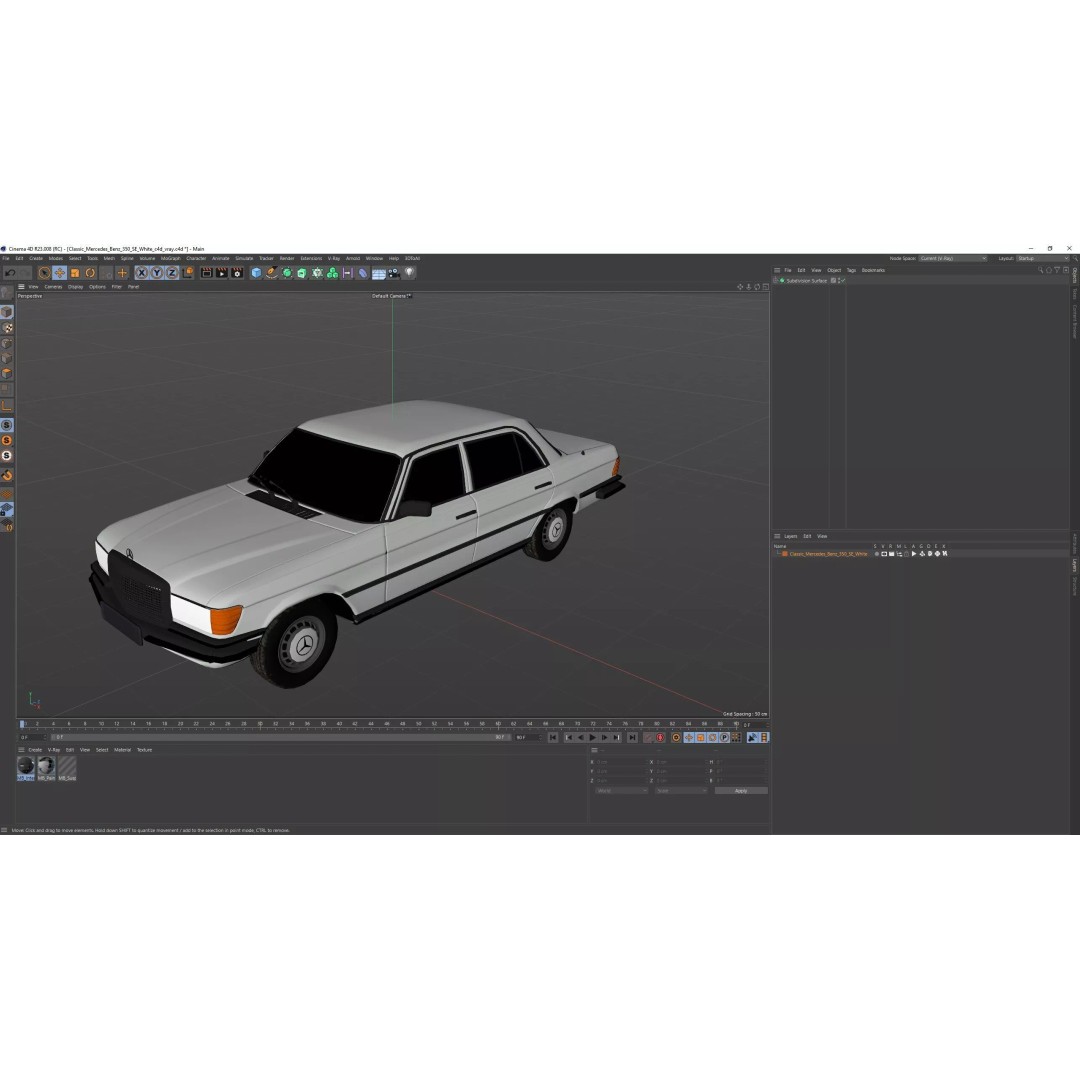The image size is (1080, 1080).
Task: Select the Live Selection tool
Action: point(44,273)
